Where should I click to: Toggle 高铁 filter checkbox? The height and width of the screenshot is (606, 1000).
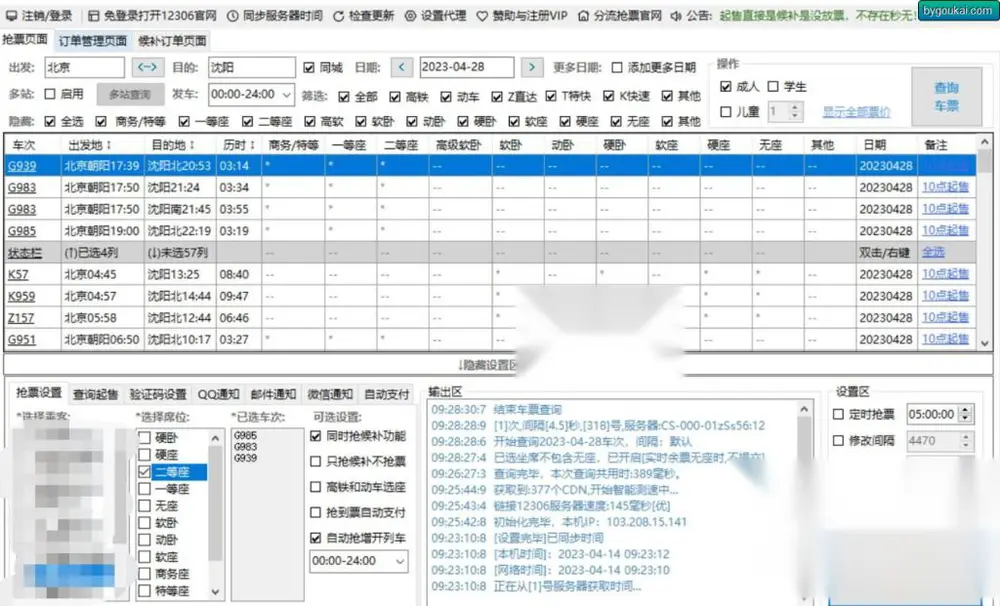point(395,97)
